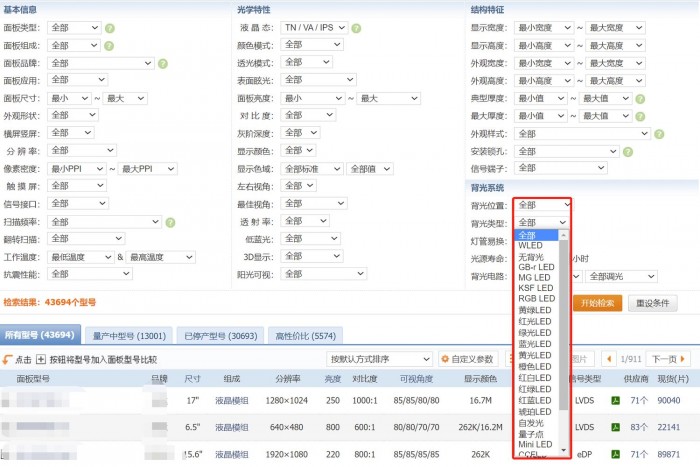Image resolution: width=700 pixels, height=467 pixels.
Task: Click the plus compare icon under tabs
Action: (x=41, y=359)
